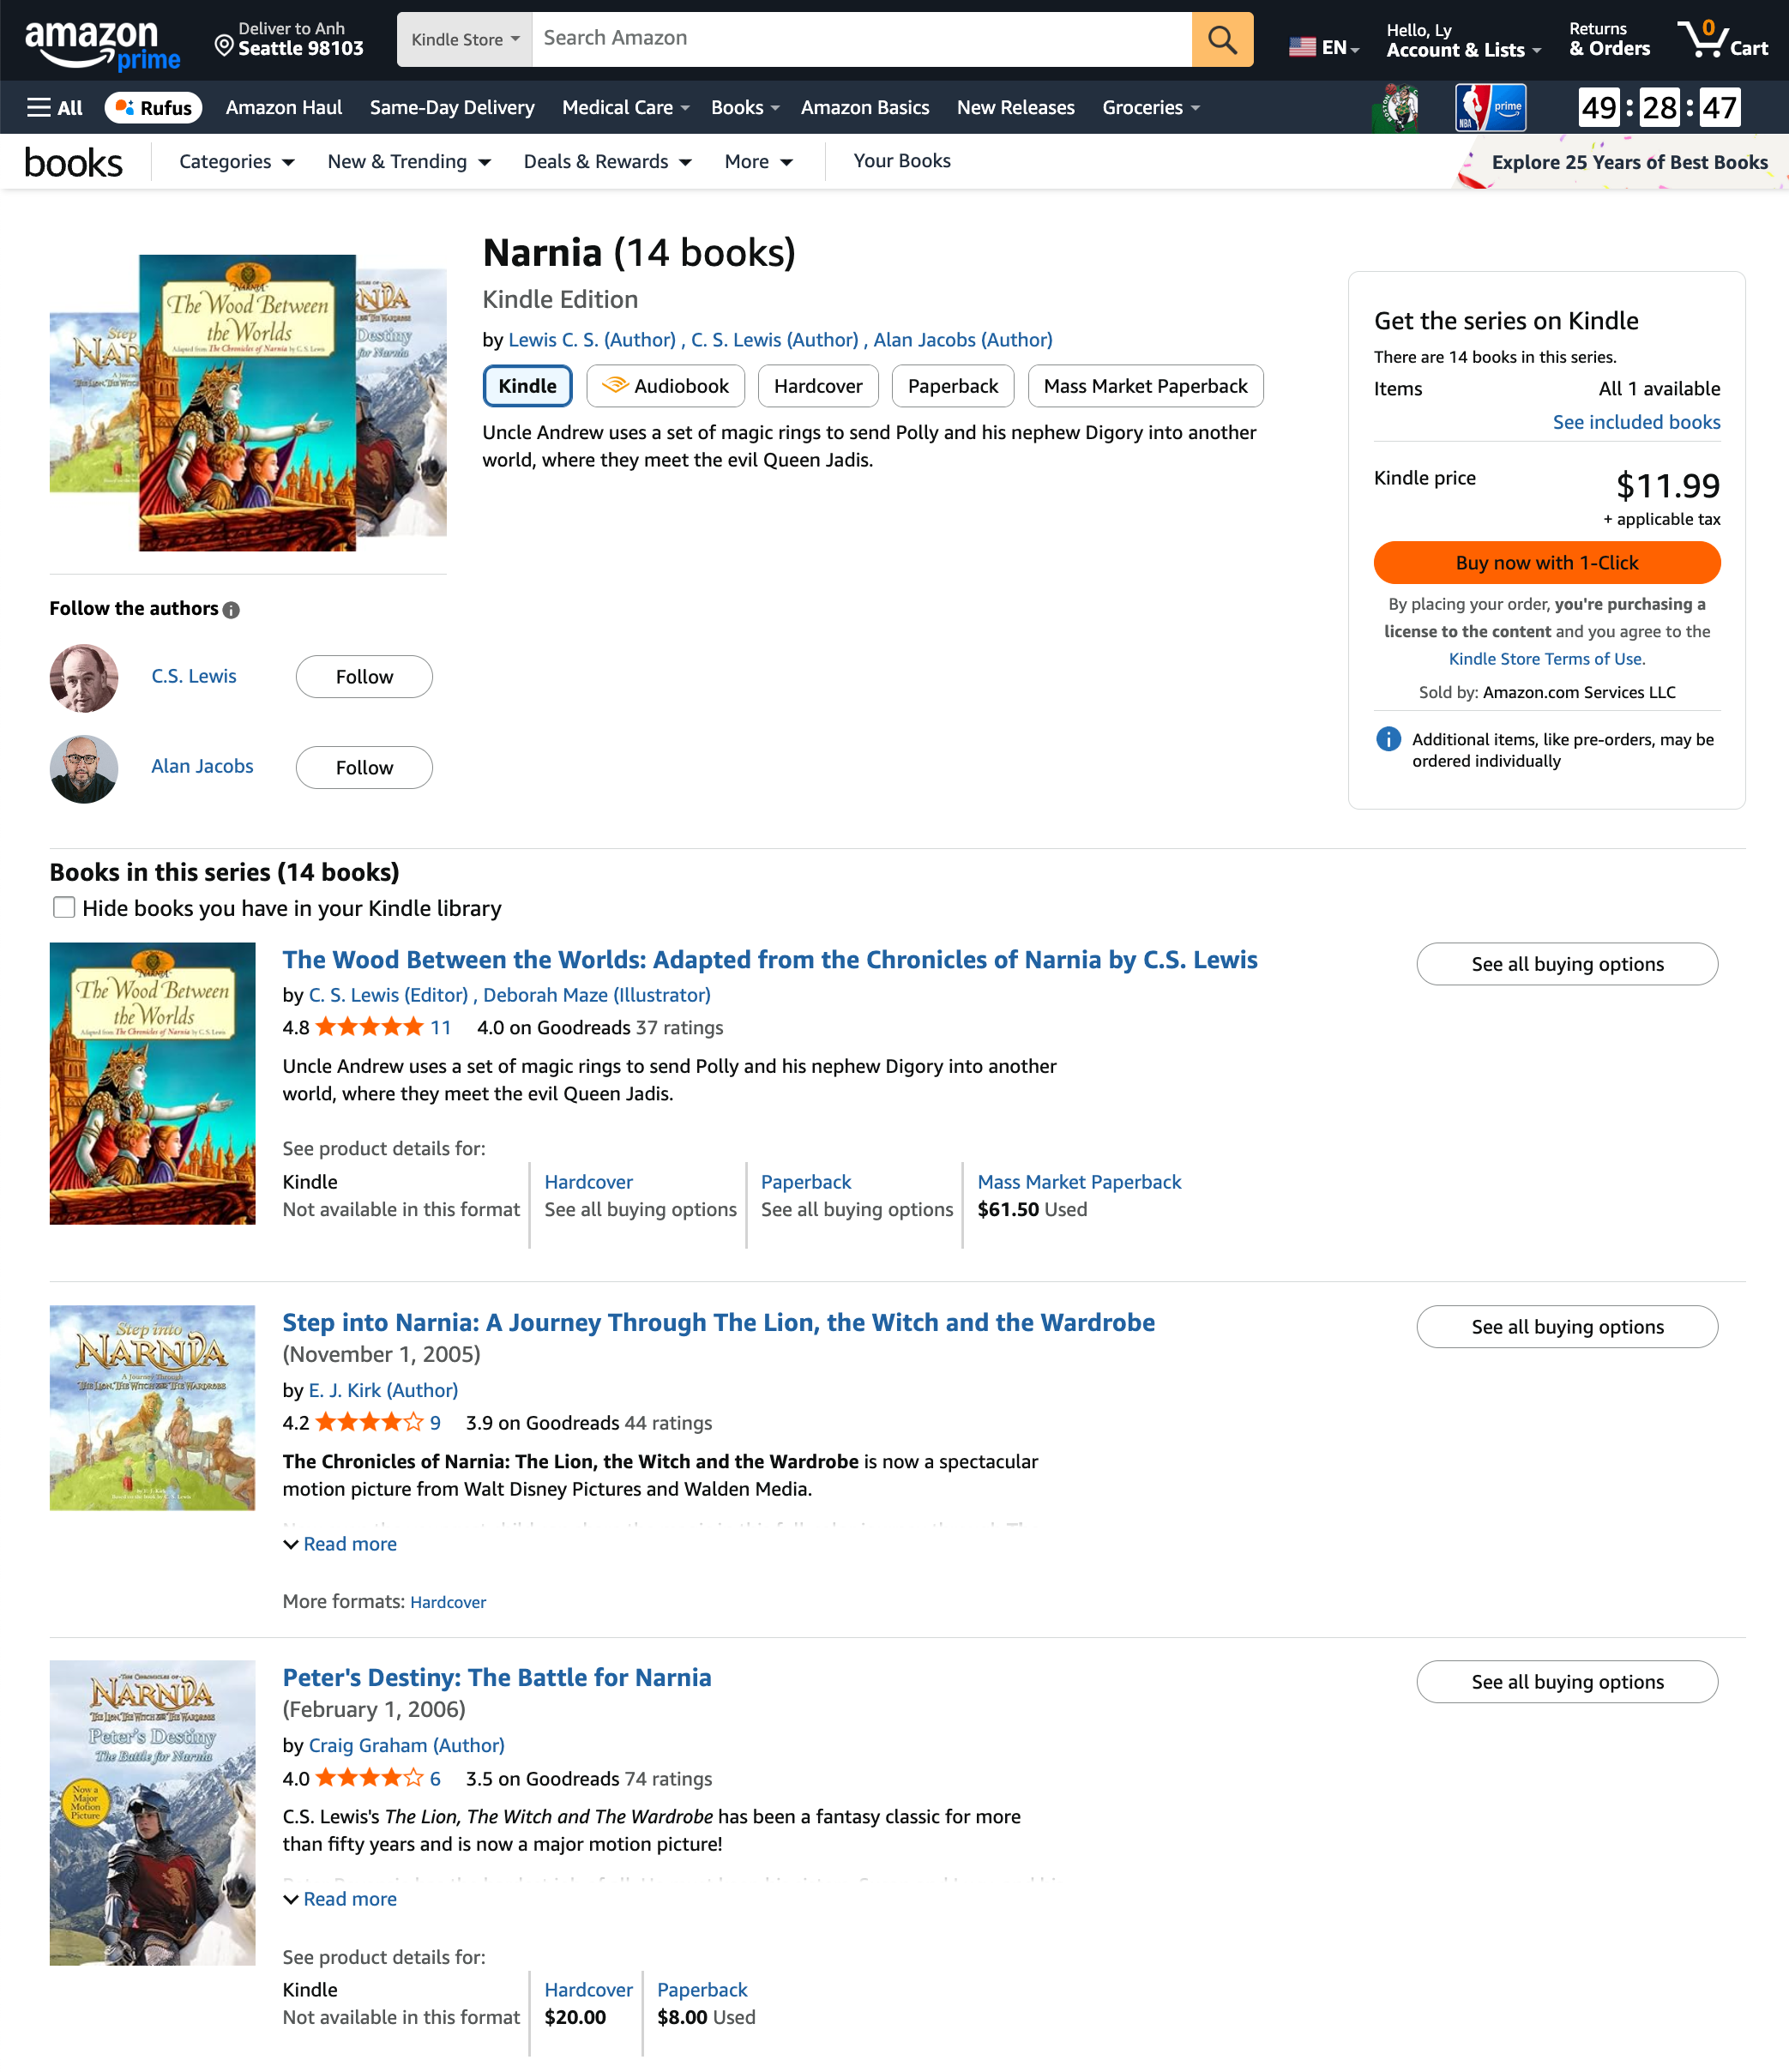Click Buy now with 1-Click
The width and height of the screenshot is (1789, 2072).
(x=1546, y=563)
